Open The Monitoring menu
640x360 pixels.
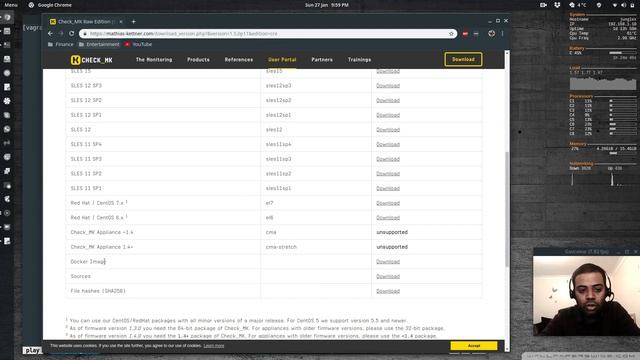[154, 60]
